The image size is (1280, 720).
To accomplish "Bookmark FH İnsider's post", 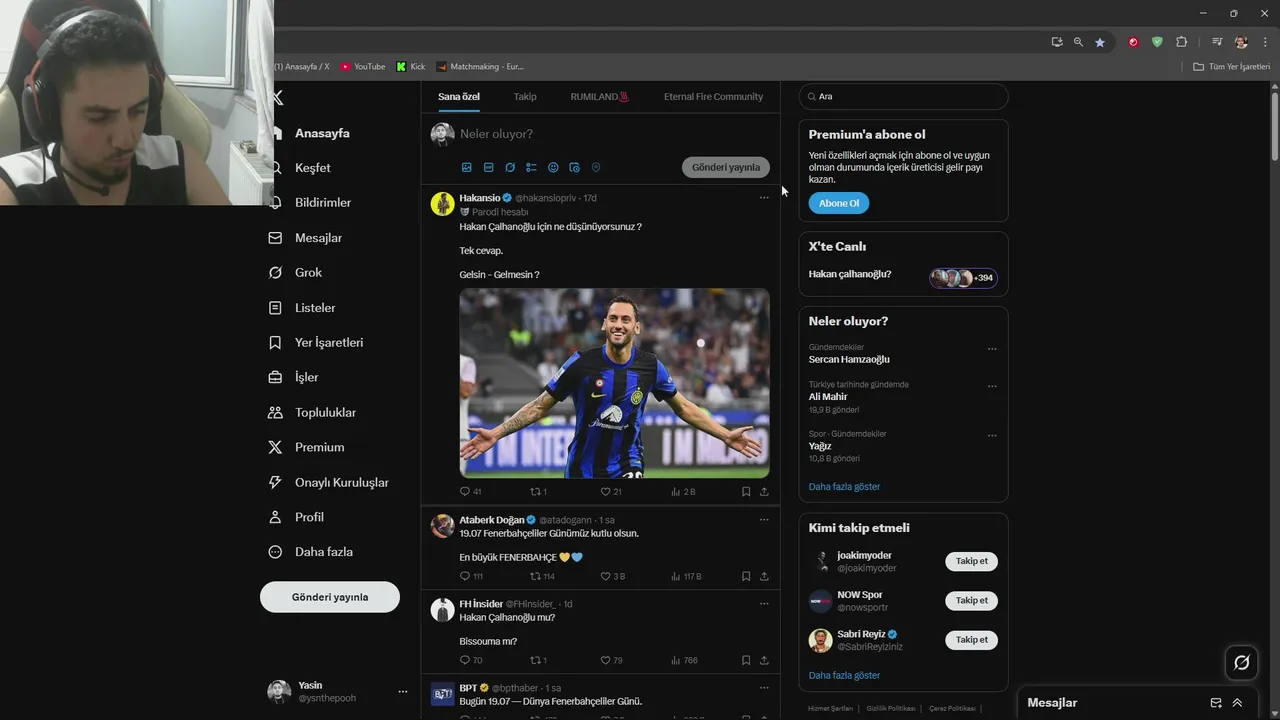I will (x=746, y=660).
